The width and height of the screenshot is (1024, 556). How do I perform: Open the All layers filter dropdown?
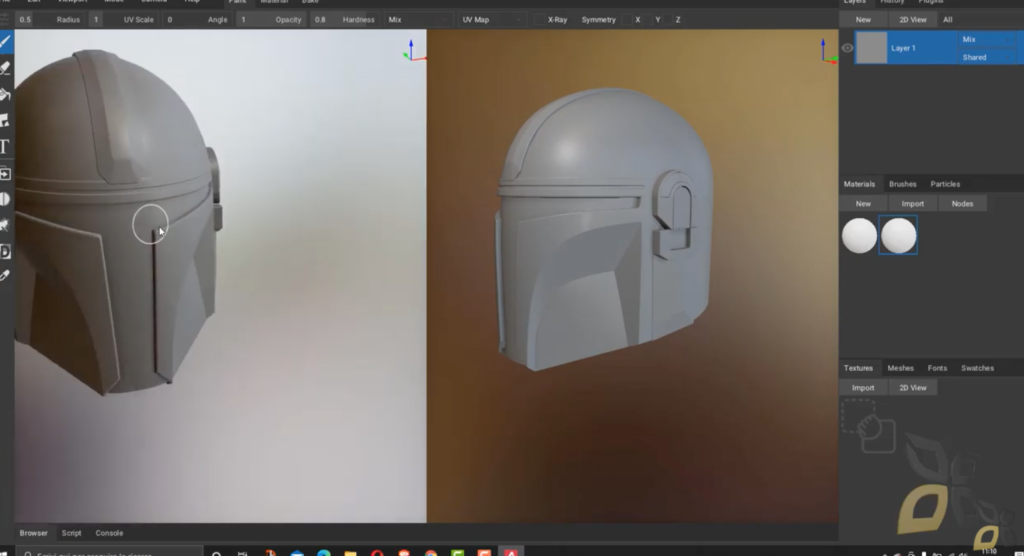coord(979,20)
